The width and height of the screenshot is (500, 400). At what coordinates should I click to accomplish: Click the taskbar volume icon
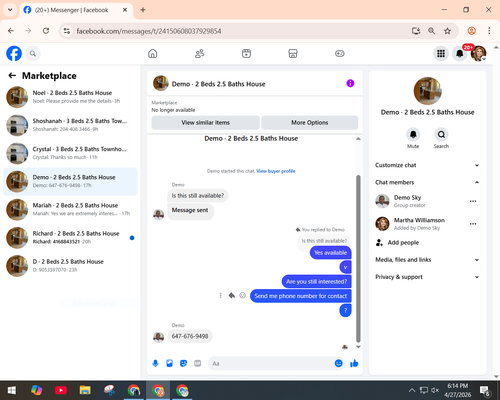[x=435, y=390]
